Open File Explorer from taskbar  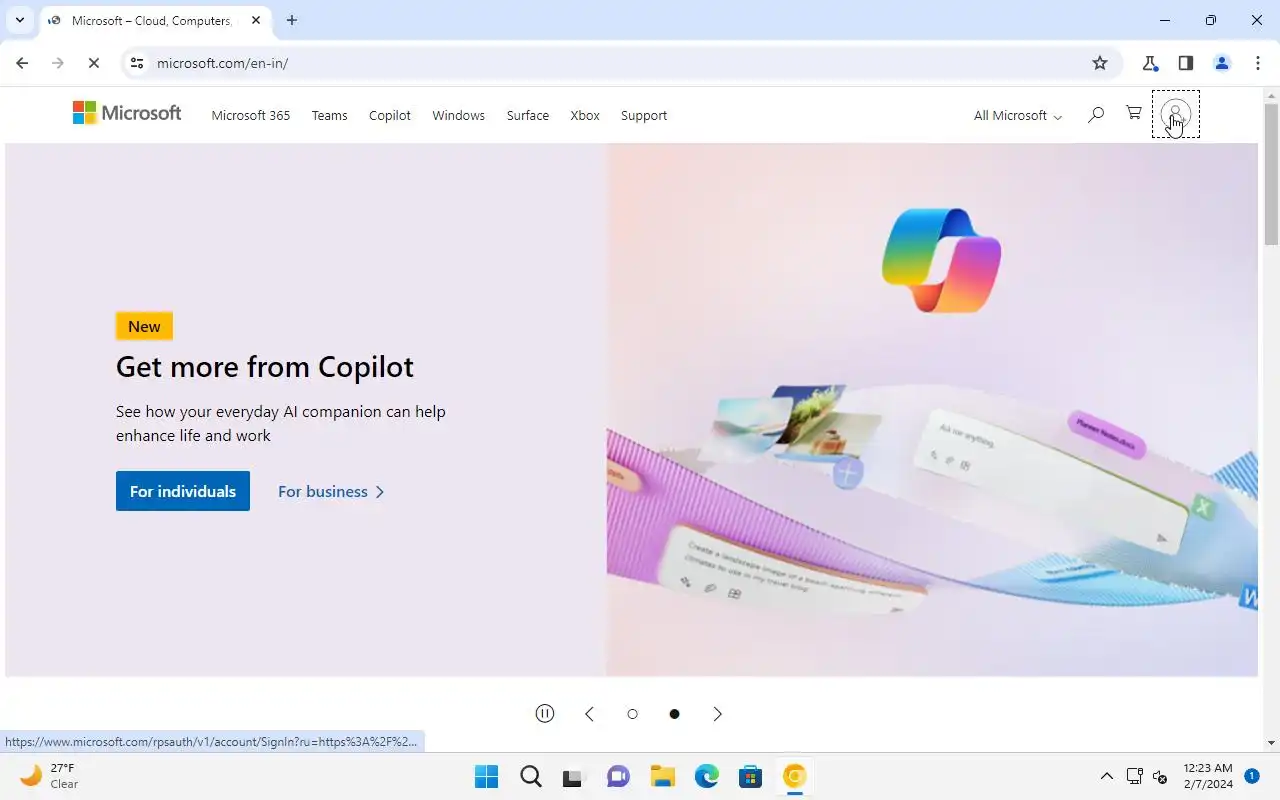click(662, 776)
